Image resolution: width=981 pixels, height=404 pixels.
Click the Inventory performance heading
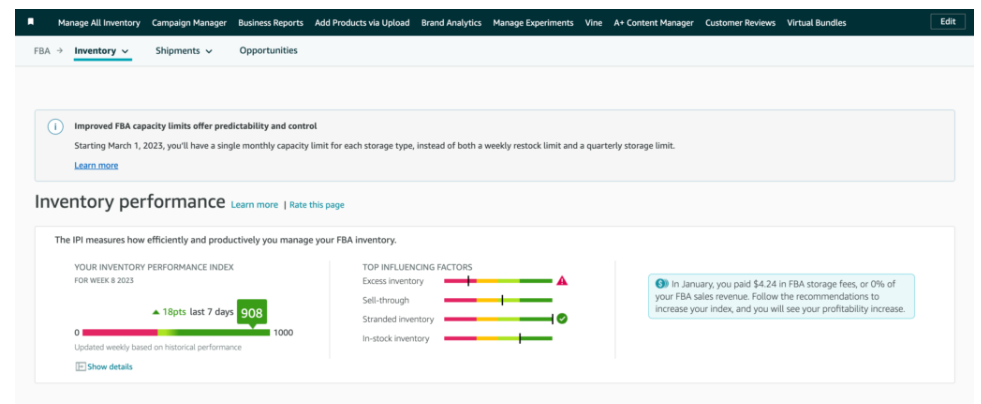130,202
